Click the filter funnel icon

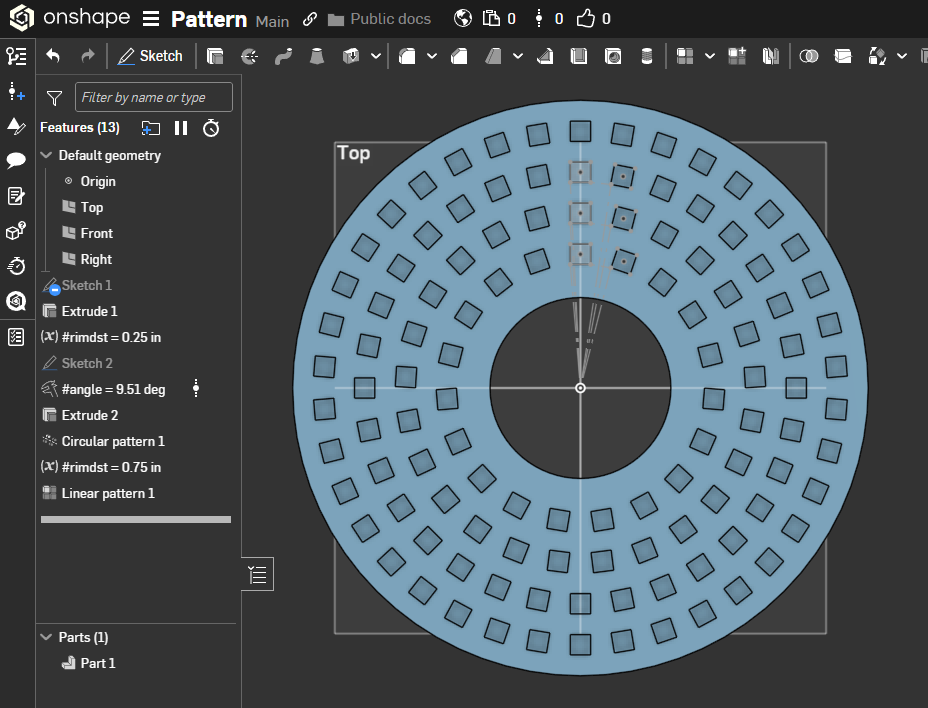pos(55,98)
